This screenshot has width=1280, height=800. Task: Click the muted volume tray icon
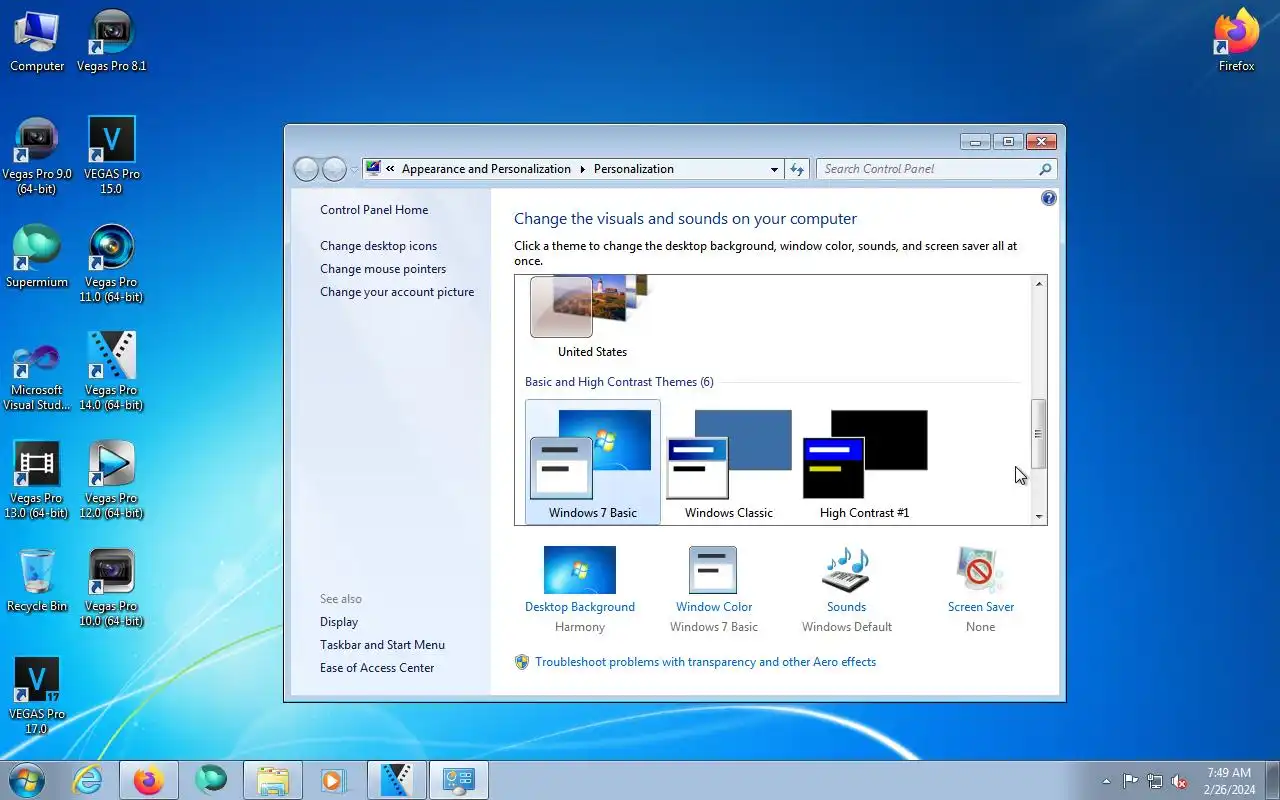[x=1179, y=781]
